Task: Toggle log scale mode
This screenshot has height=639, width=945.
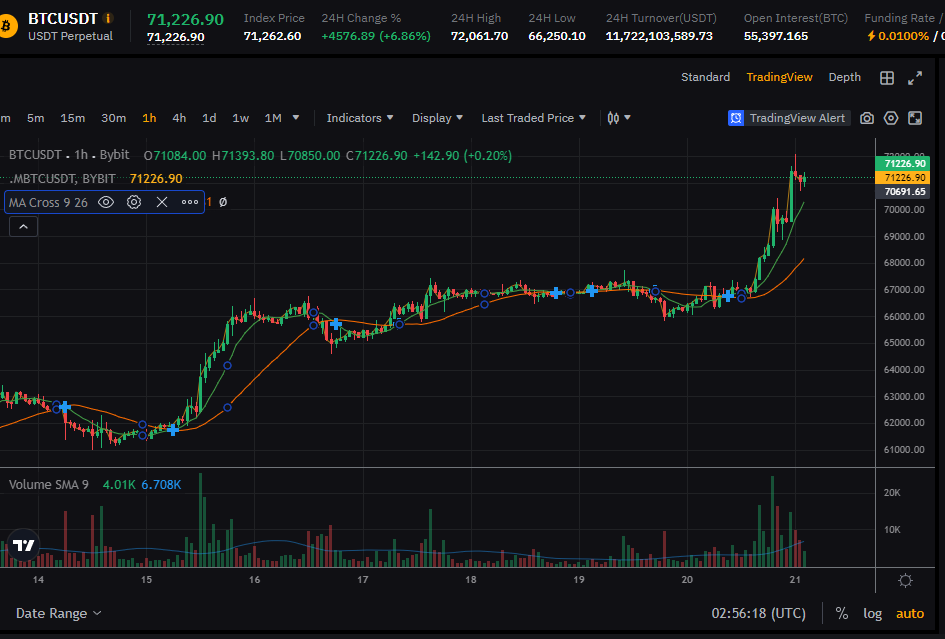Action: pyautogui.click(x=872, y=614)
